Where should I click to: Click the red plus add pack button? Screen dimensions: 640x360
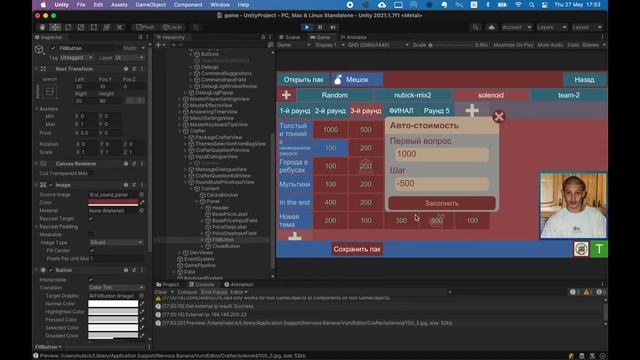click(x=286, y=95)
